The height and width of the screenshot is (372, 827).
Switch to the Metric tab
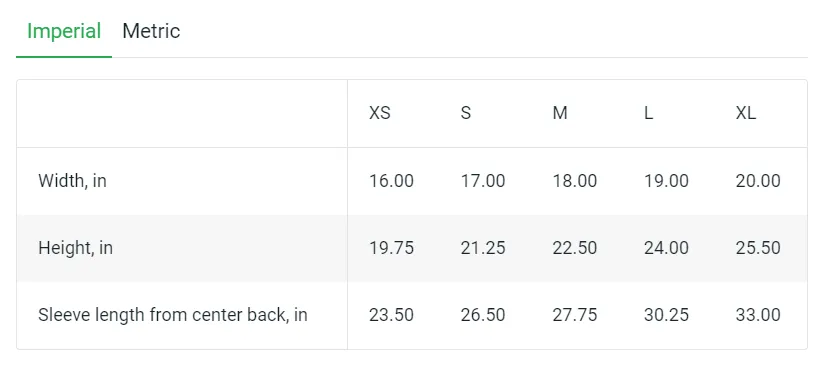click(151, 31)
